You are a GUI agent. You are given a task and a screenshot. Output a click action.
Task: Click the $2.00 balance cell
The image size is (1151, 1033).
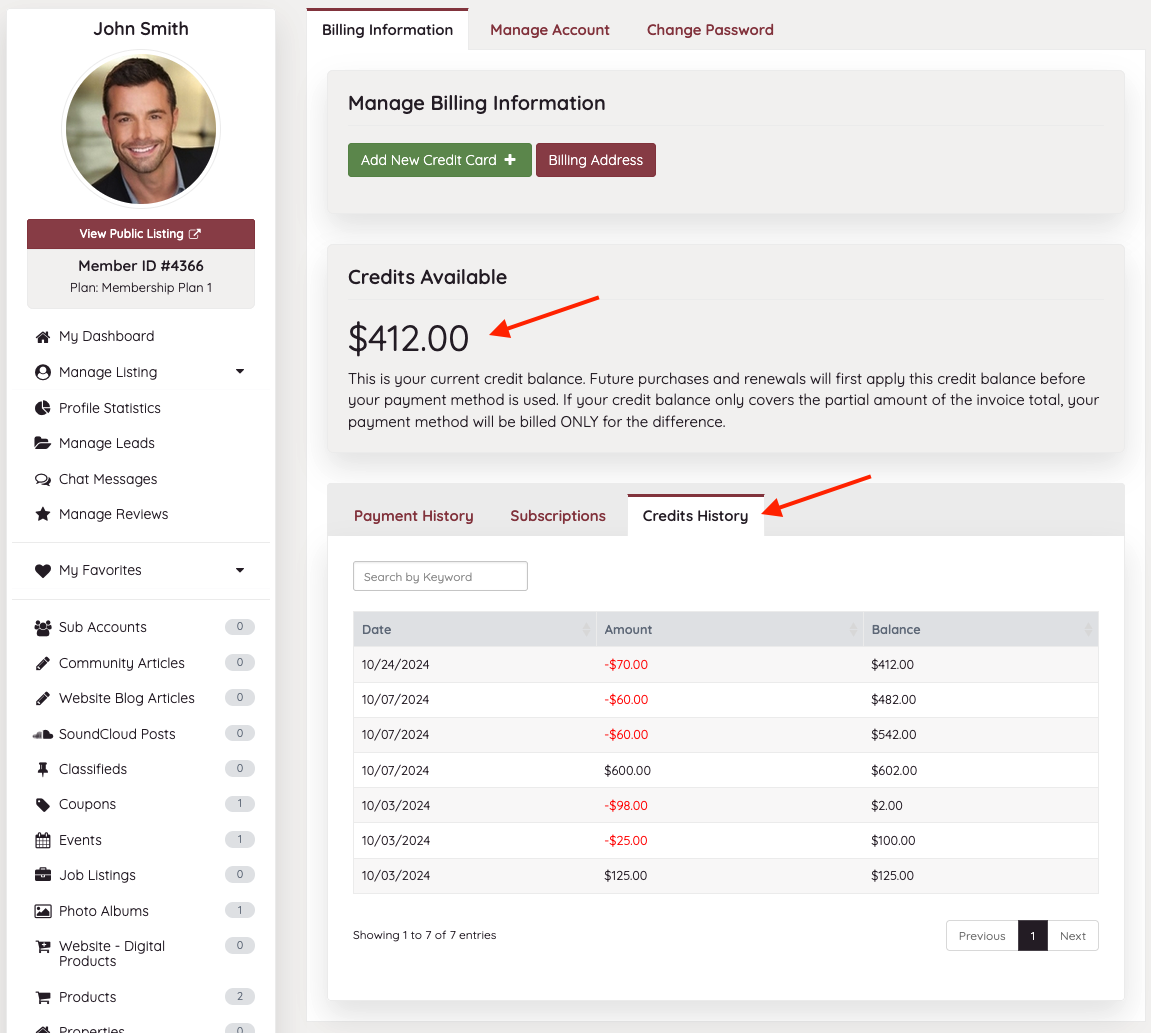[x=887, y=806]
